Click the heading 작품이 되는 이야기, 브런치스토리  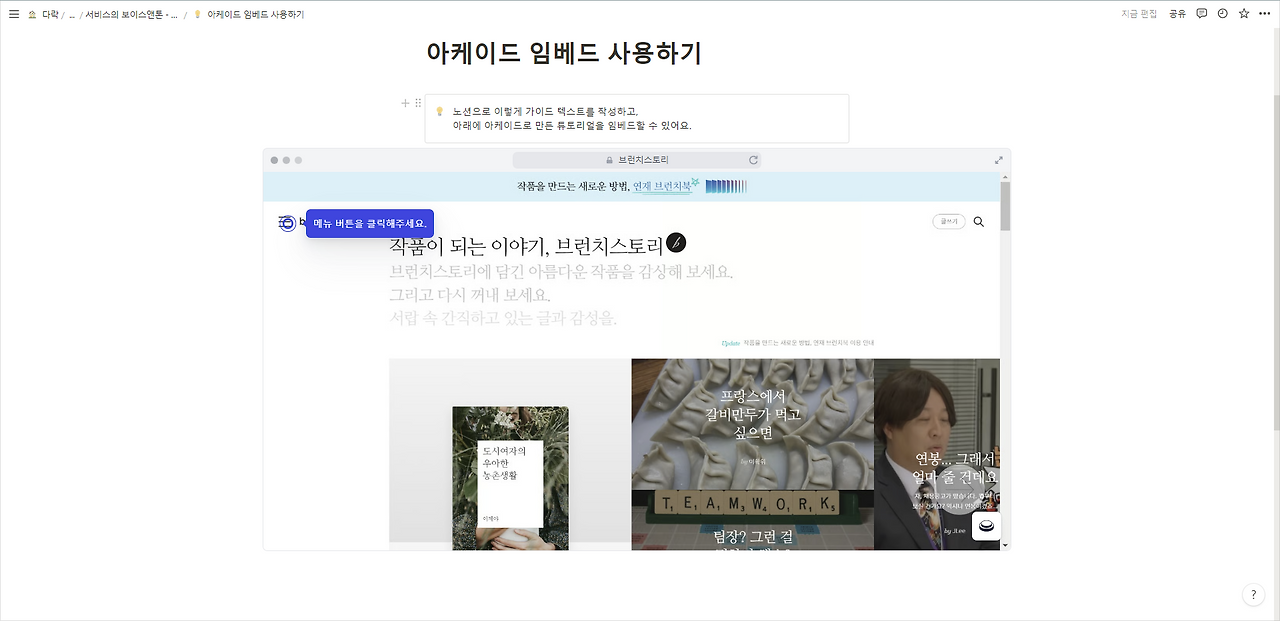pos(526,246)
